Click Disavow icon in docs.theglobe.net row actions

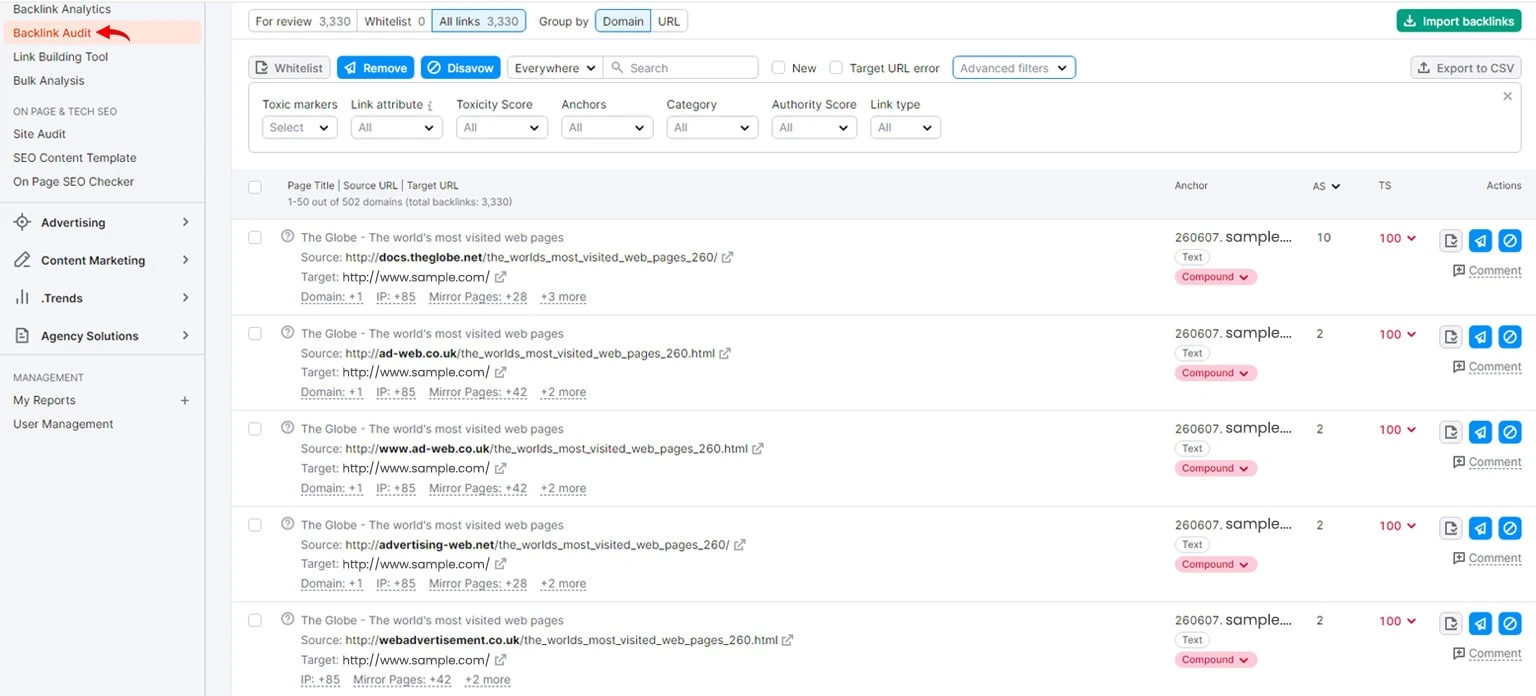pyautogui.click(x=1510, y=240)
